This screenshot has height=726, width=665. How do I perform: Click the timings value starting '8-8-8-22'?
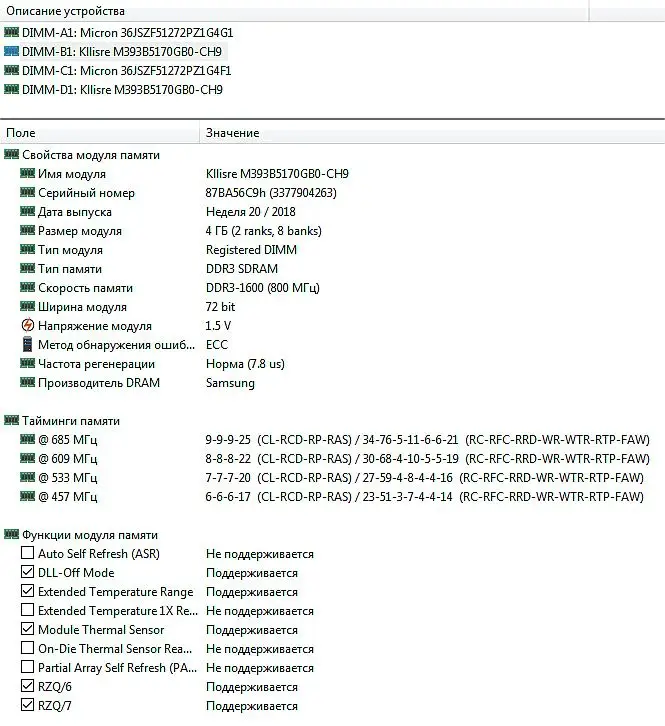pos(427,458)
